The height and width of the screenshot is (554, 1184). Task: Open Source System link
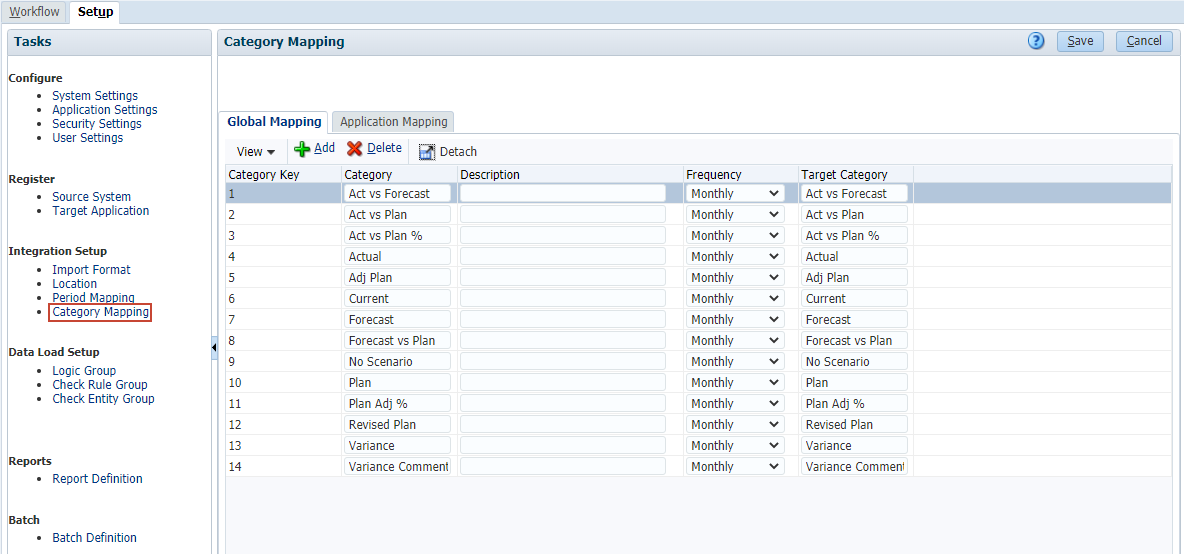[x=91, y=196]
